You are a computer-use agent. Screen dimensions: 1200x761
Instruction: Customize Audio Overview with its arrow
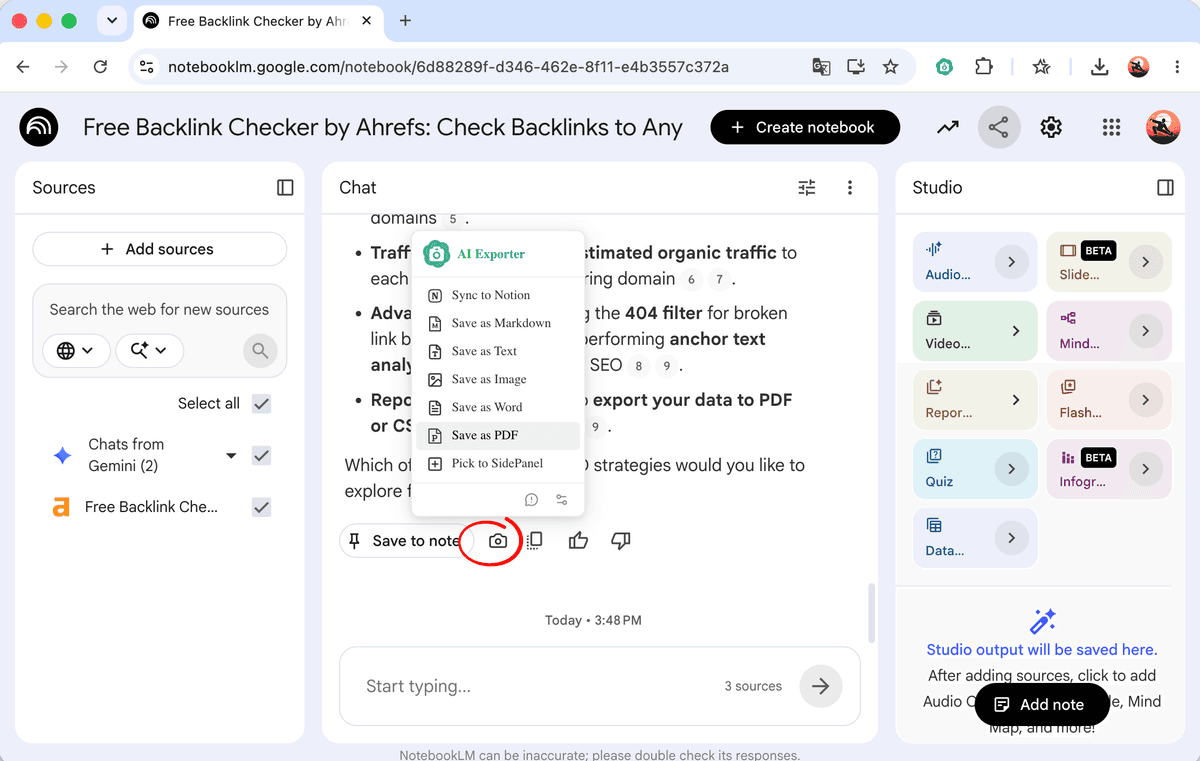coord(1012,262)
